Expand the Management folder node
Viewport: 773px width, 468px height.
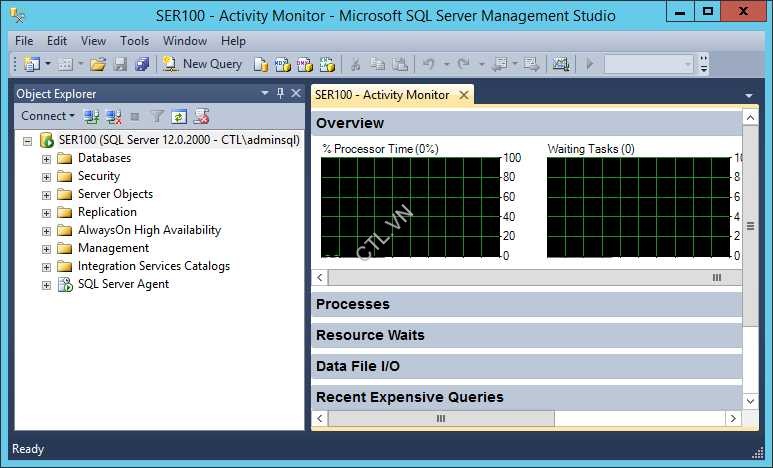46,249
